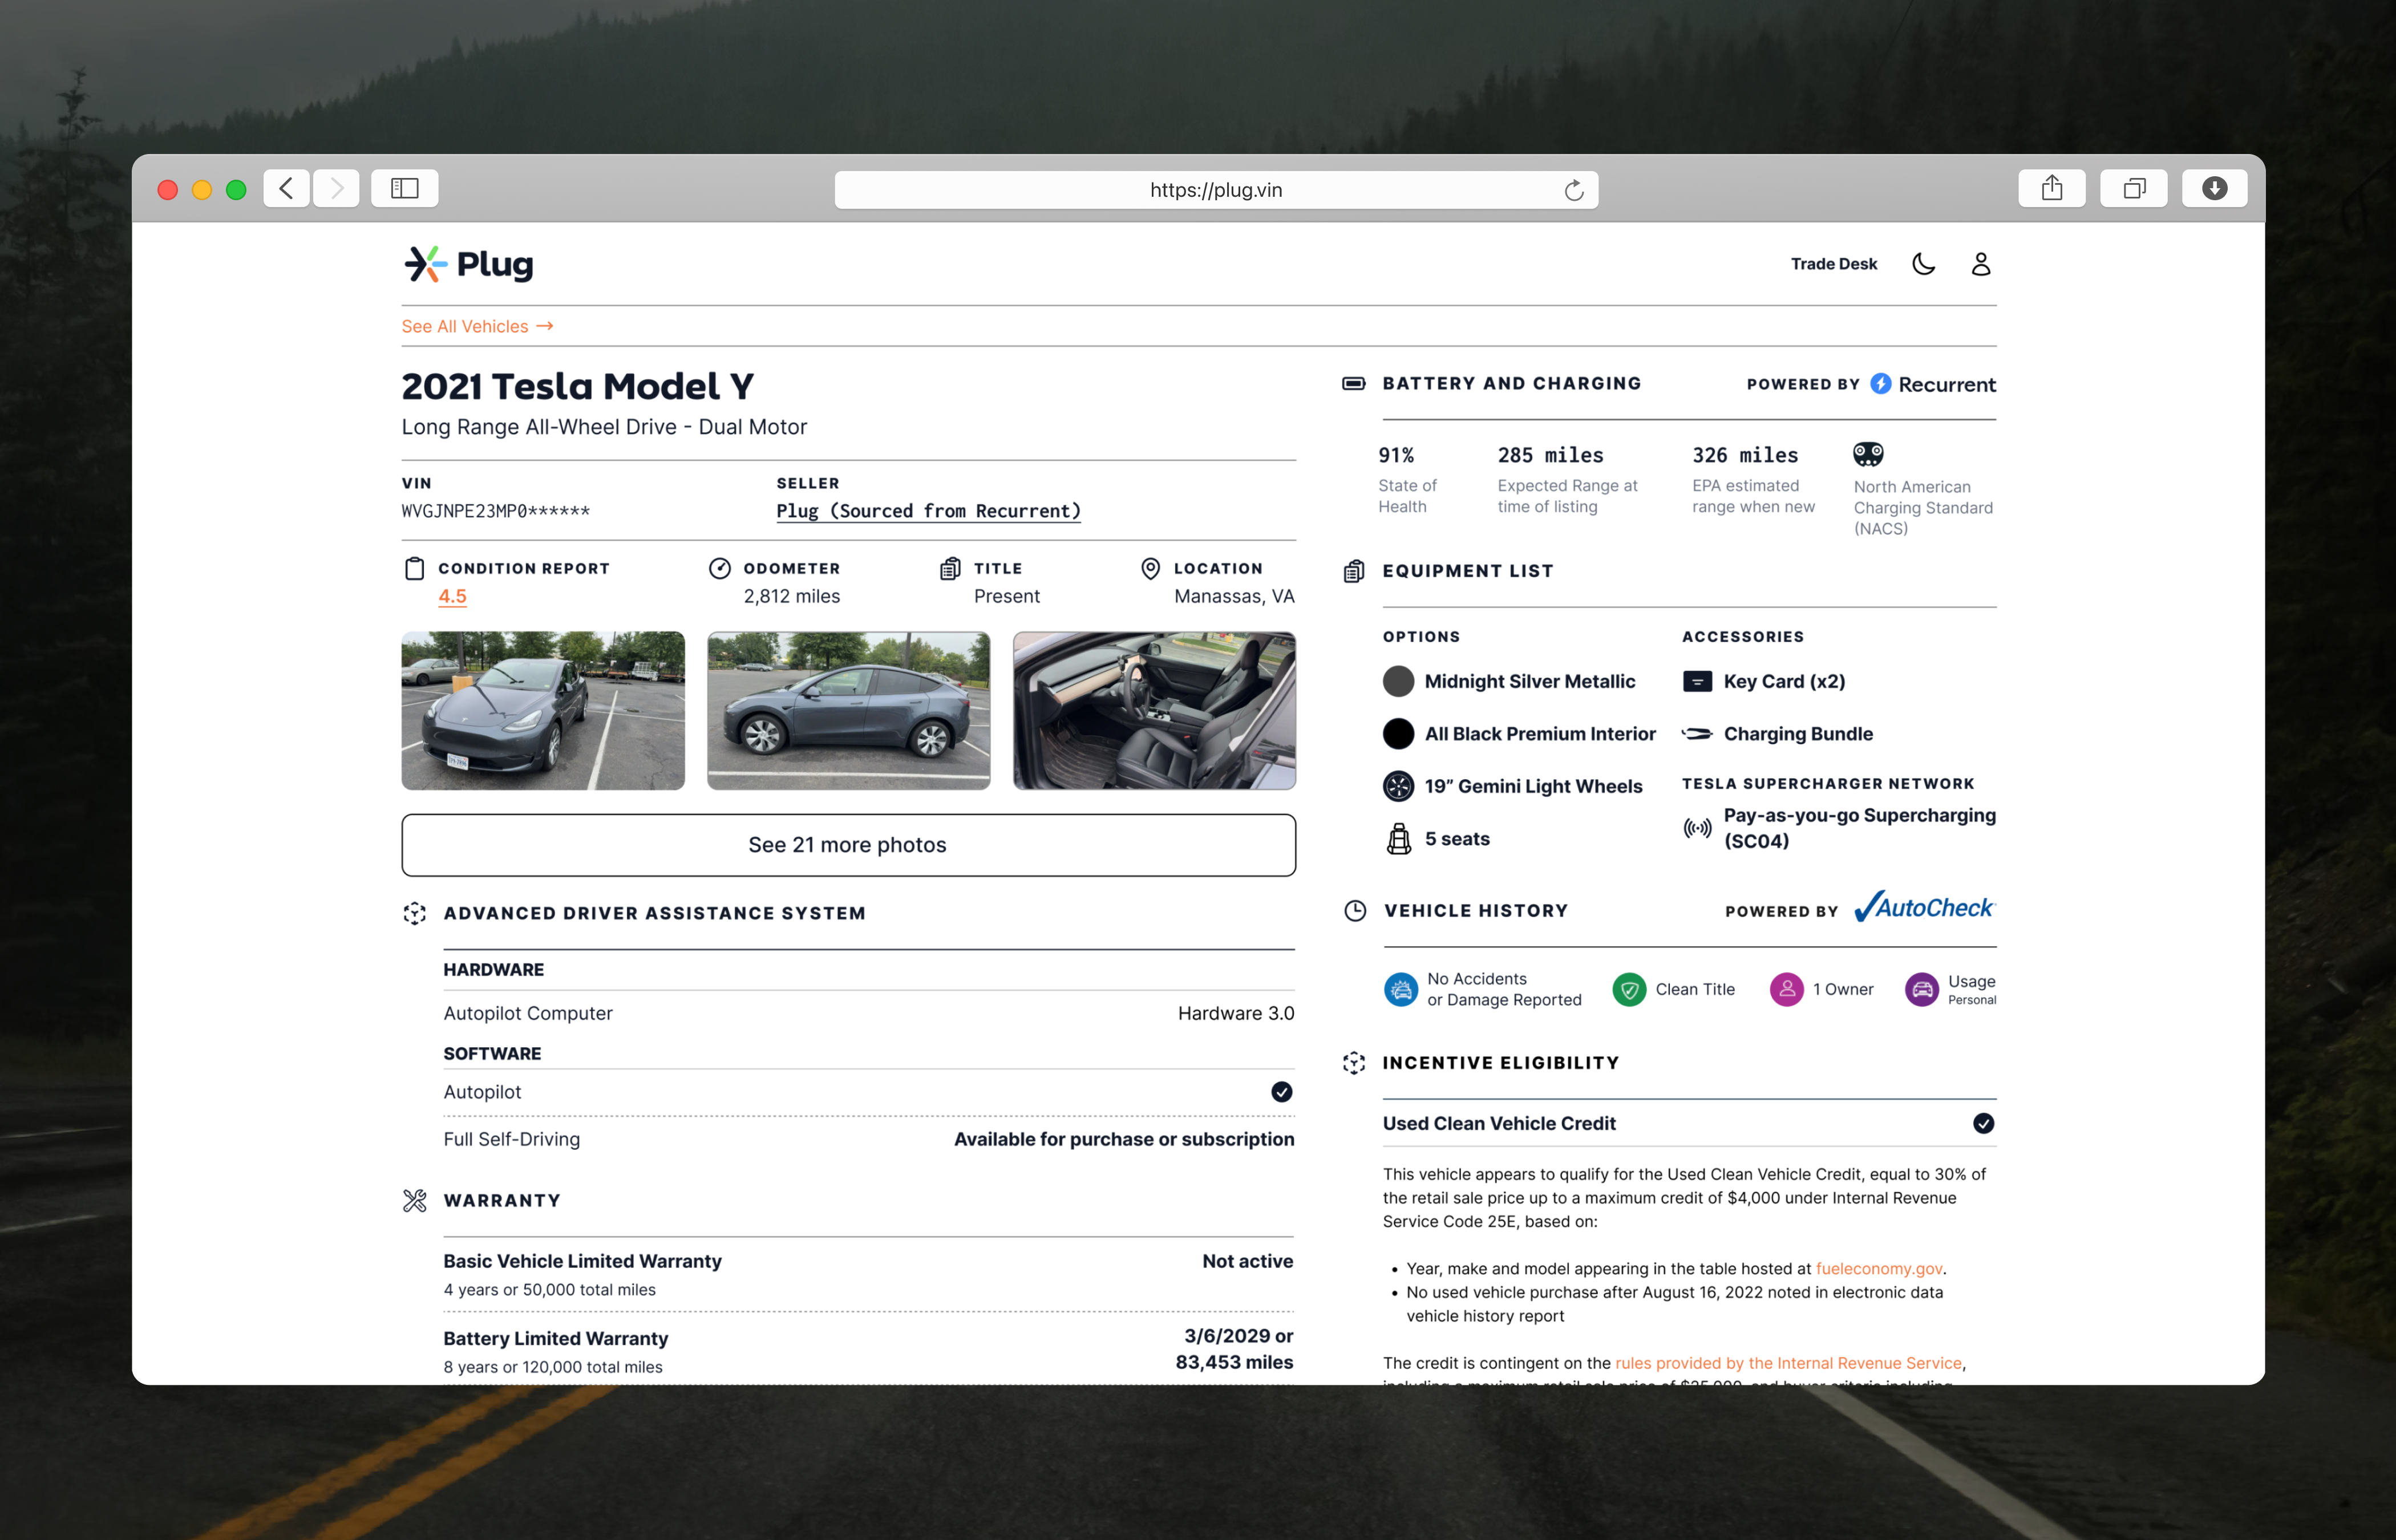The width and height of the screenshot is (2396, 1540).
Task: Click the Odometer gauge icon
Action: pos(720,568)
